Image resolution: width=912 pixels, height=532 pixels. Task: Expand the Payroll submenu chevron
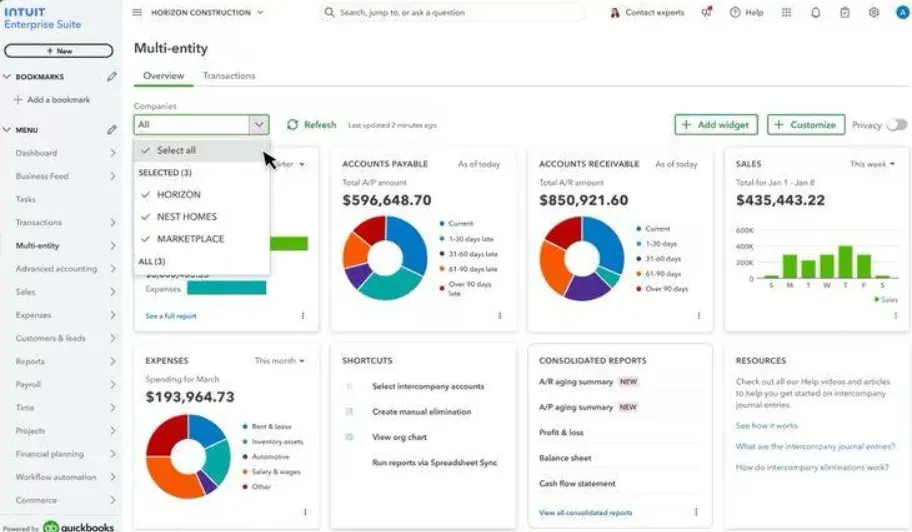pyautogui.click(x=112, y=384)
